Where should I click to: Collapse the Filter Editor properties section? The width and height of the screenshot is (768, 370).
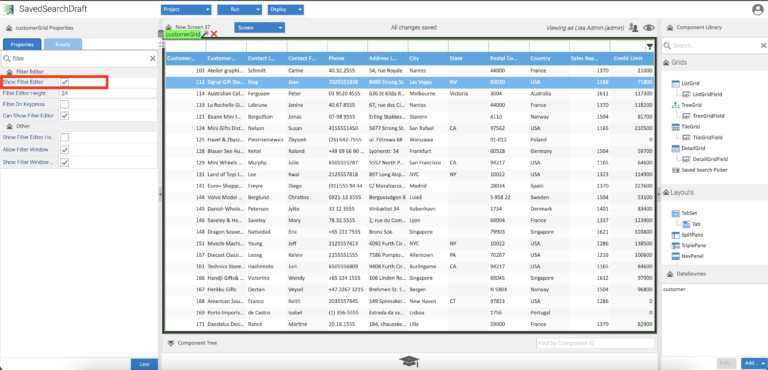click(x=9, y=72)
